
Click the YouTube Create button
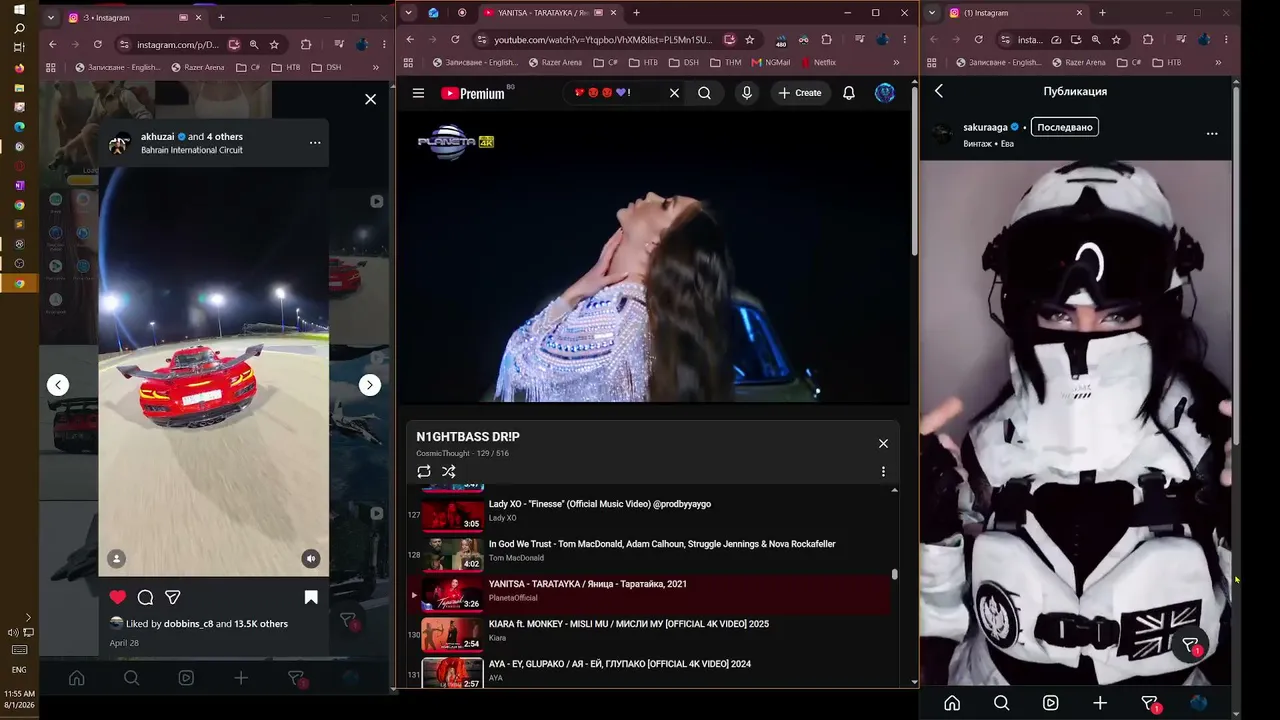pyautogui.click(x=800, y=93)
